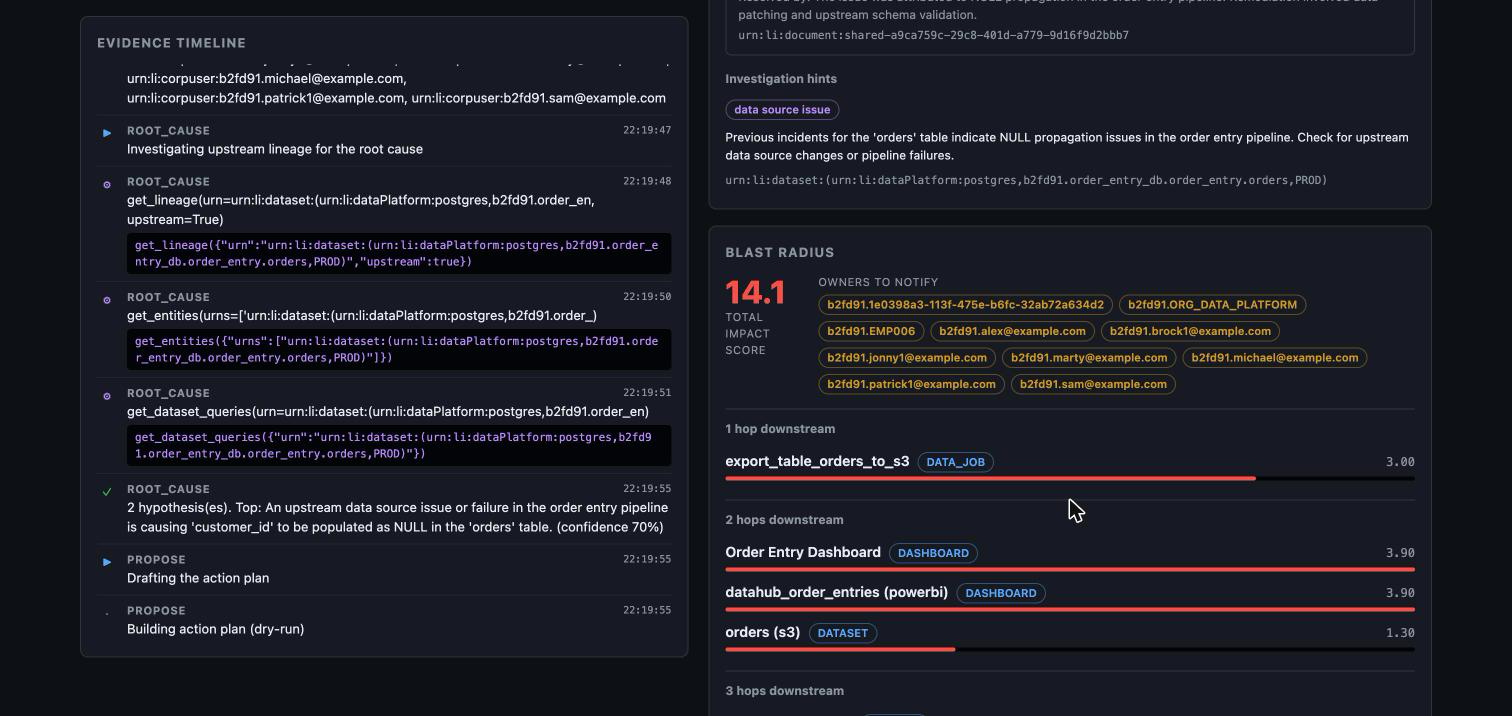
Task: Click the DATASET badge on orders (s3)
Action: 842,633
